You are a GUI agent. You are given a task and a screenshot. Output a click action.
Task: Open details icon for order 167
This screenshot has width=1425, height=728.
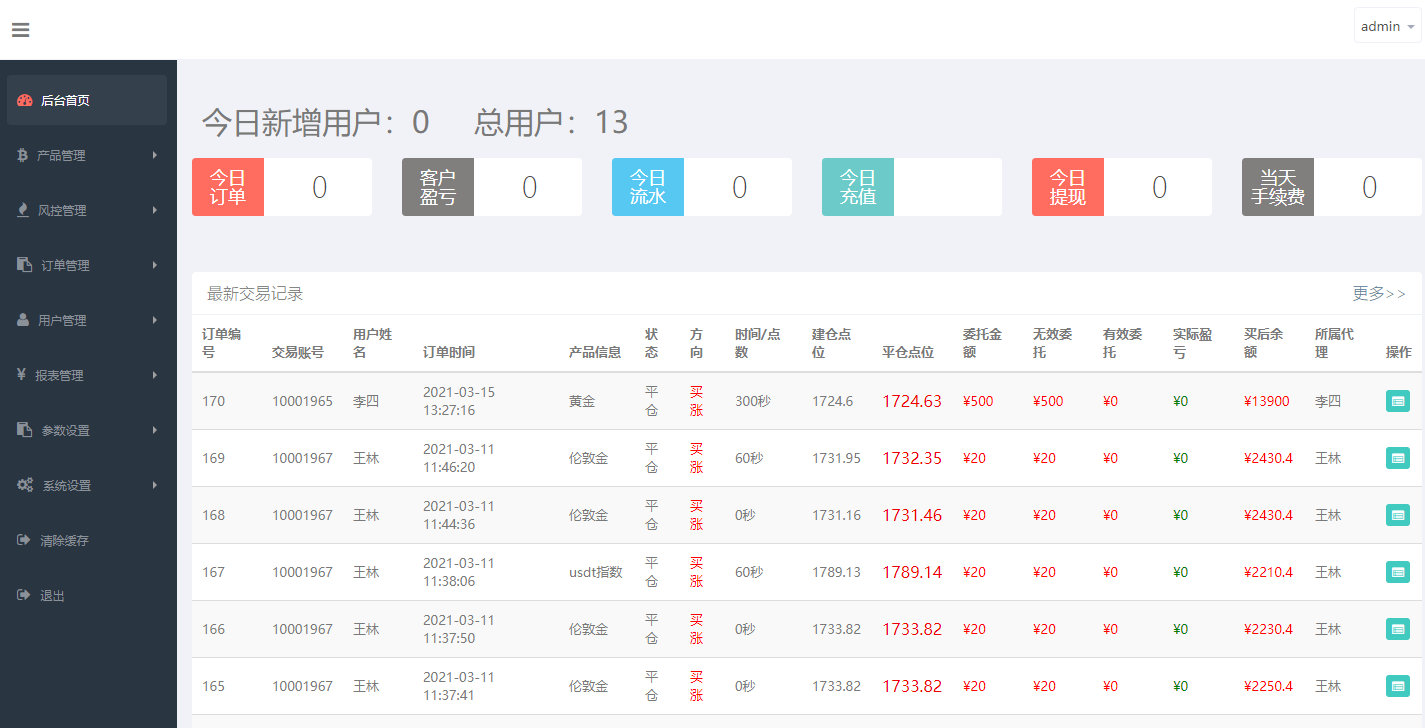pyautogui.click(x=1398, y=572)
